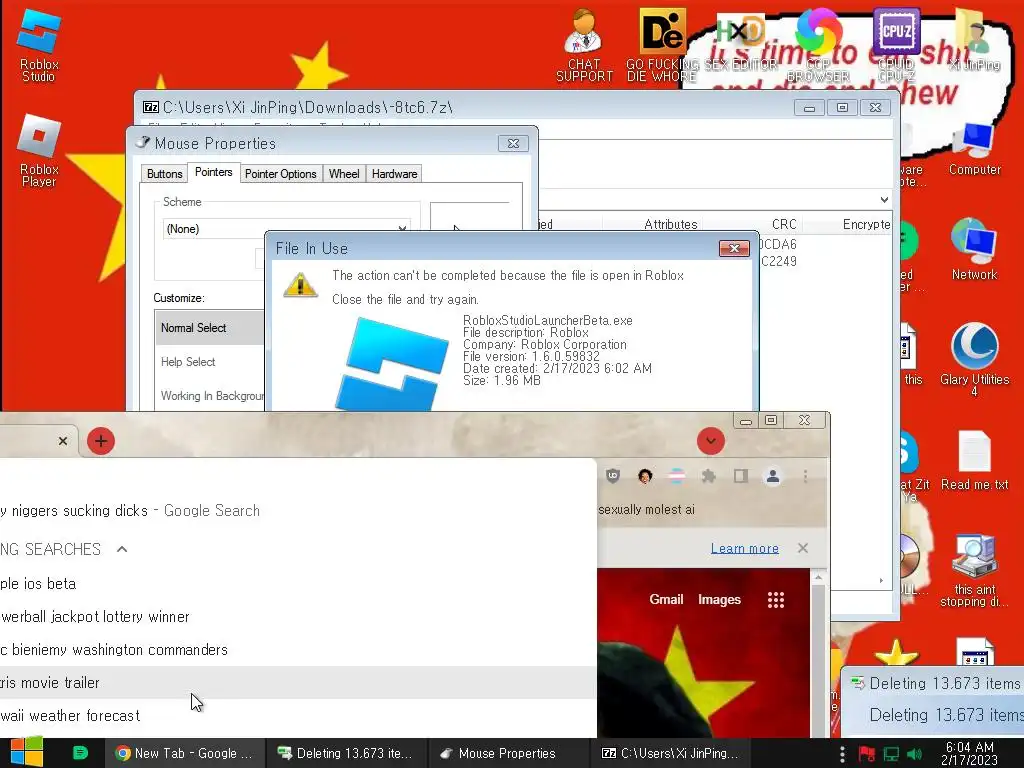Dismiss the Chrome infobar with X
The height and width of the screenshot is (768, 1024).
click(x=803, y=548)
